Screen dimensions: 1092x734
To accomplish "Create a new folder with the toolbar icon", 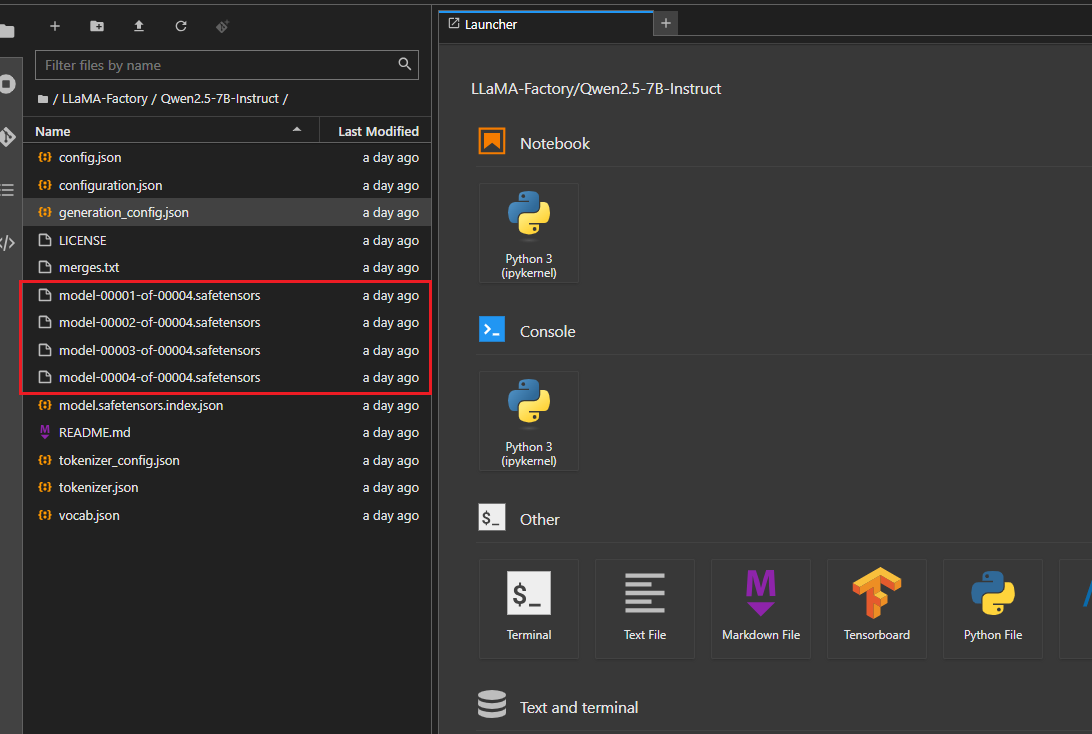I will (97, 26).
